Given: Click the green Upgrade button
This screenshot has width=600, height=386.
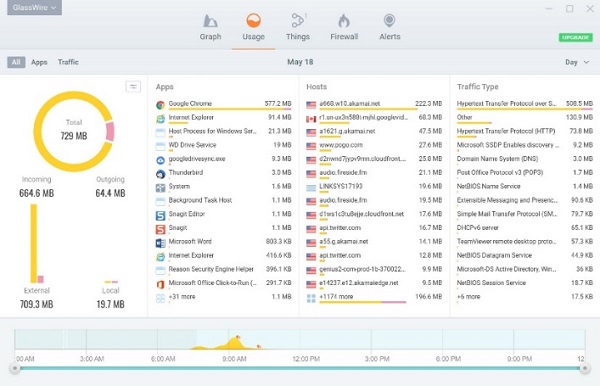Looking at the screenshot, I should [x=576, y=37].
